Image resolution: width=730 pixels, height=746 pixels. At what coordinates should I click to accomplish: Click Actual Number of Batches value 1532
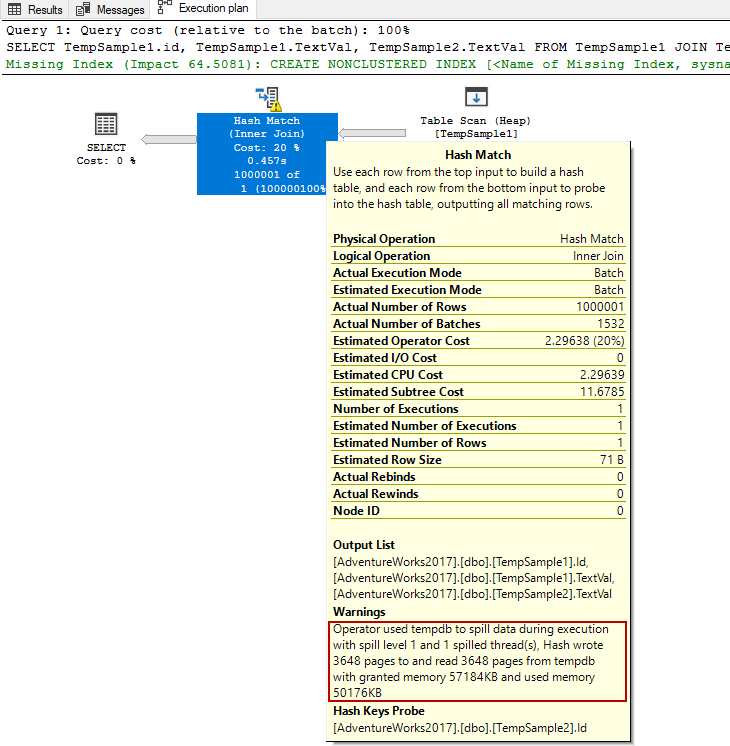point(611,324)
